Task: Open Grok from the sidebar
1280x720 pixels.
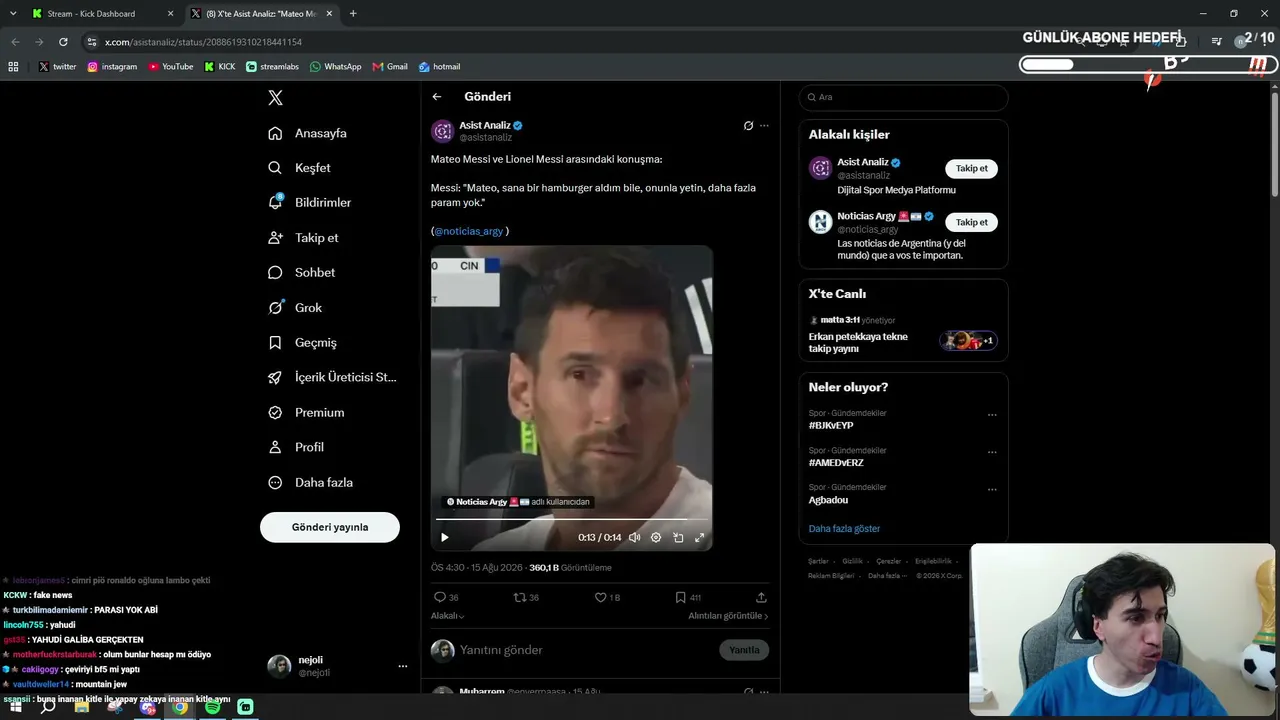Action: tap(295, 308)
